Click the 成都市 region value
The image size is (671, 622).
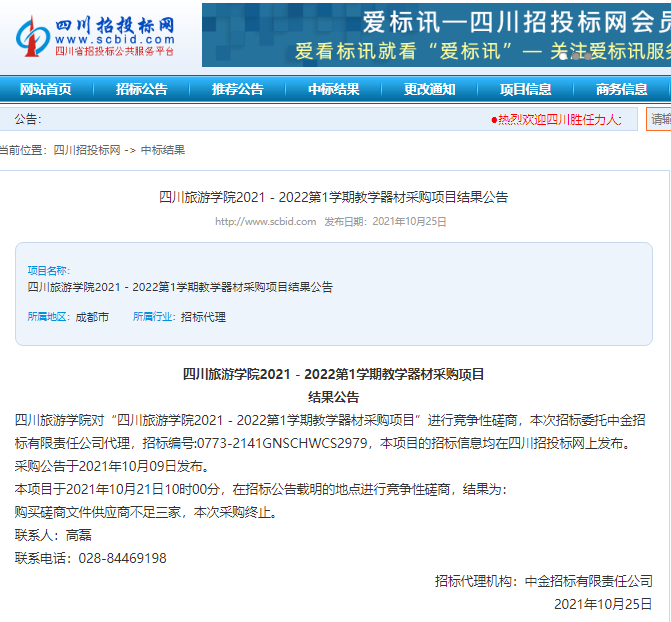92,317
